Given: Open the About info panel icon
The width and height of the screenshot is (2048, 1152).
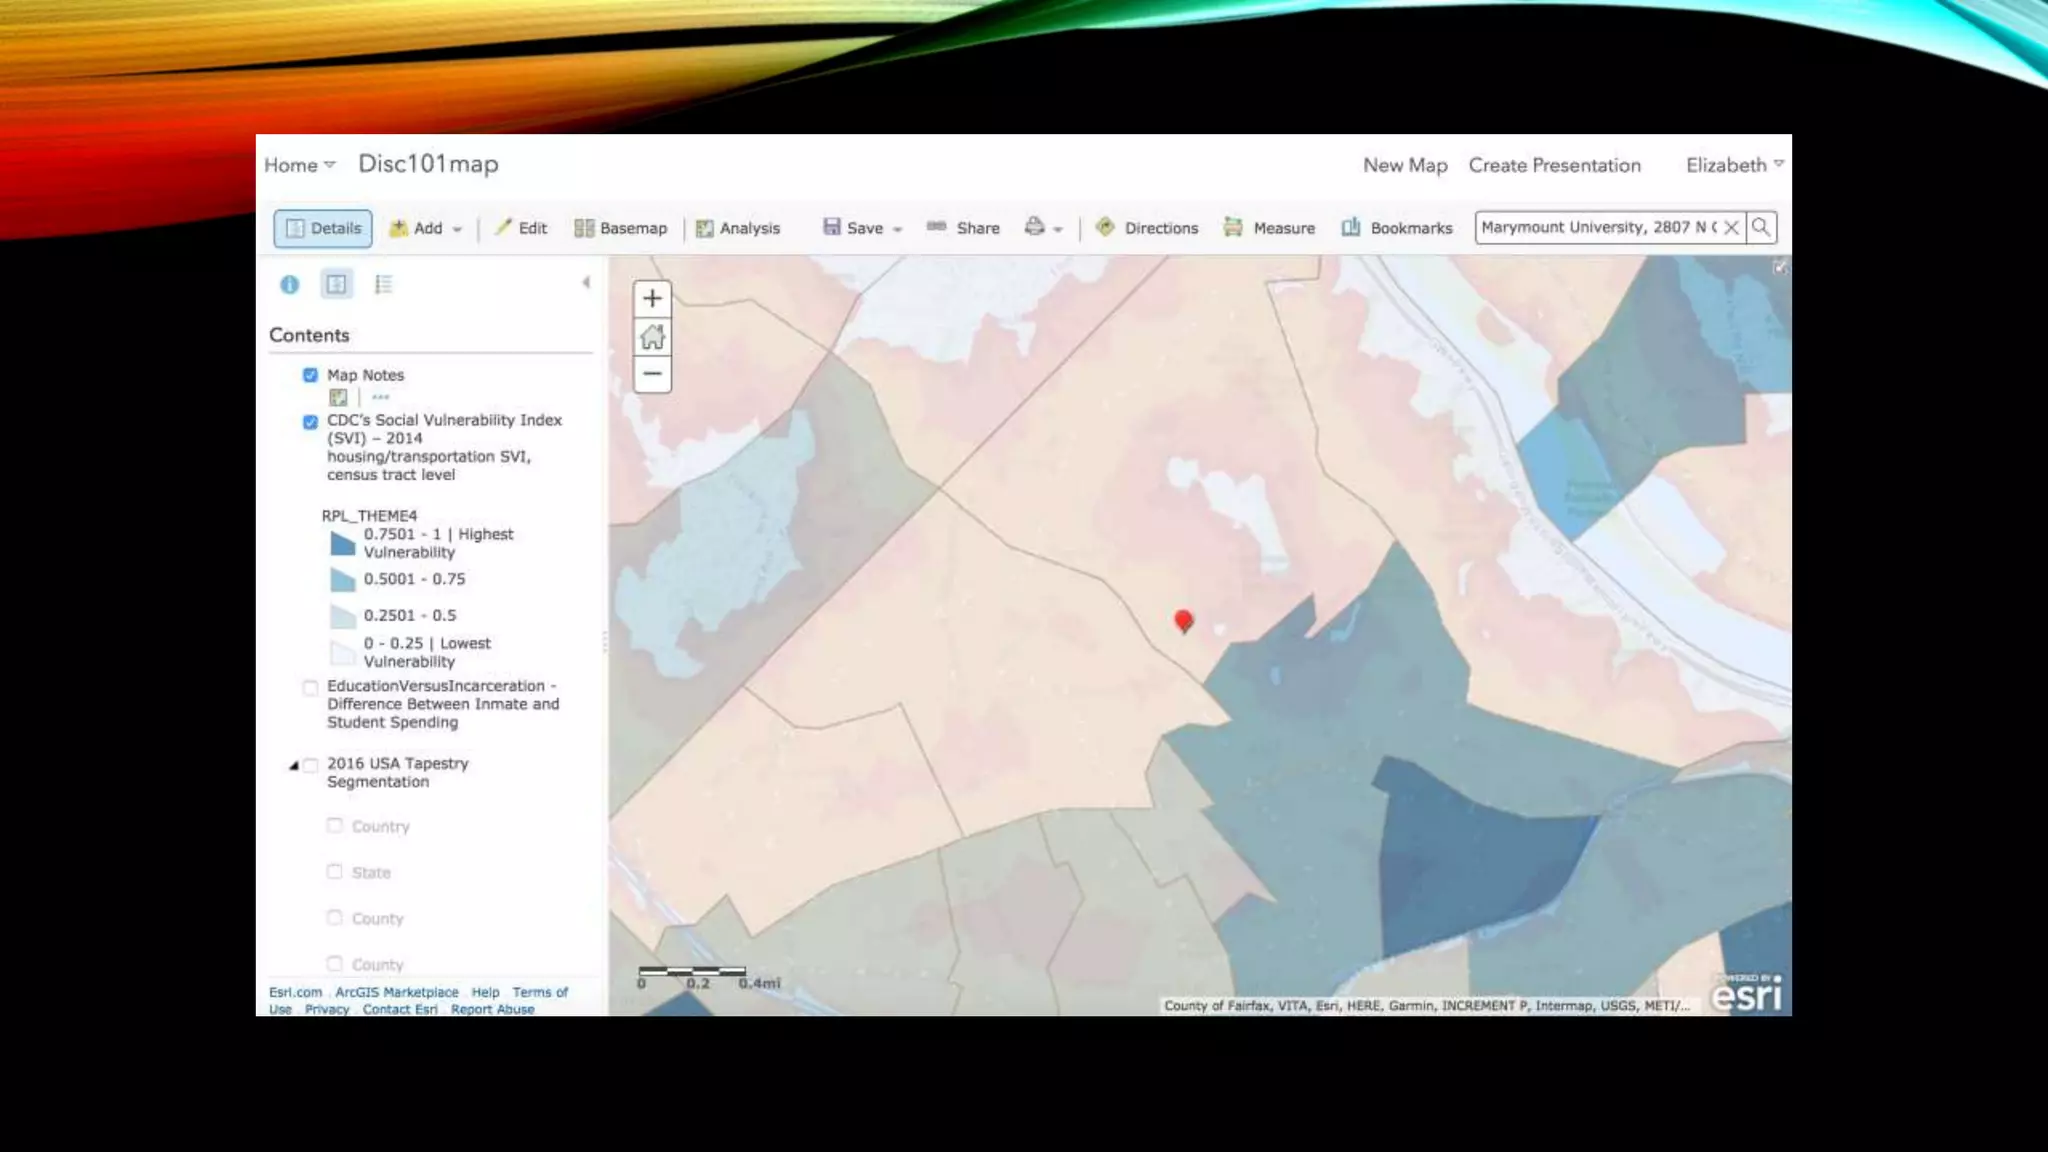Looking at the screenshot, I should (x=290, y=285).
